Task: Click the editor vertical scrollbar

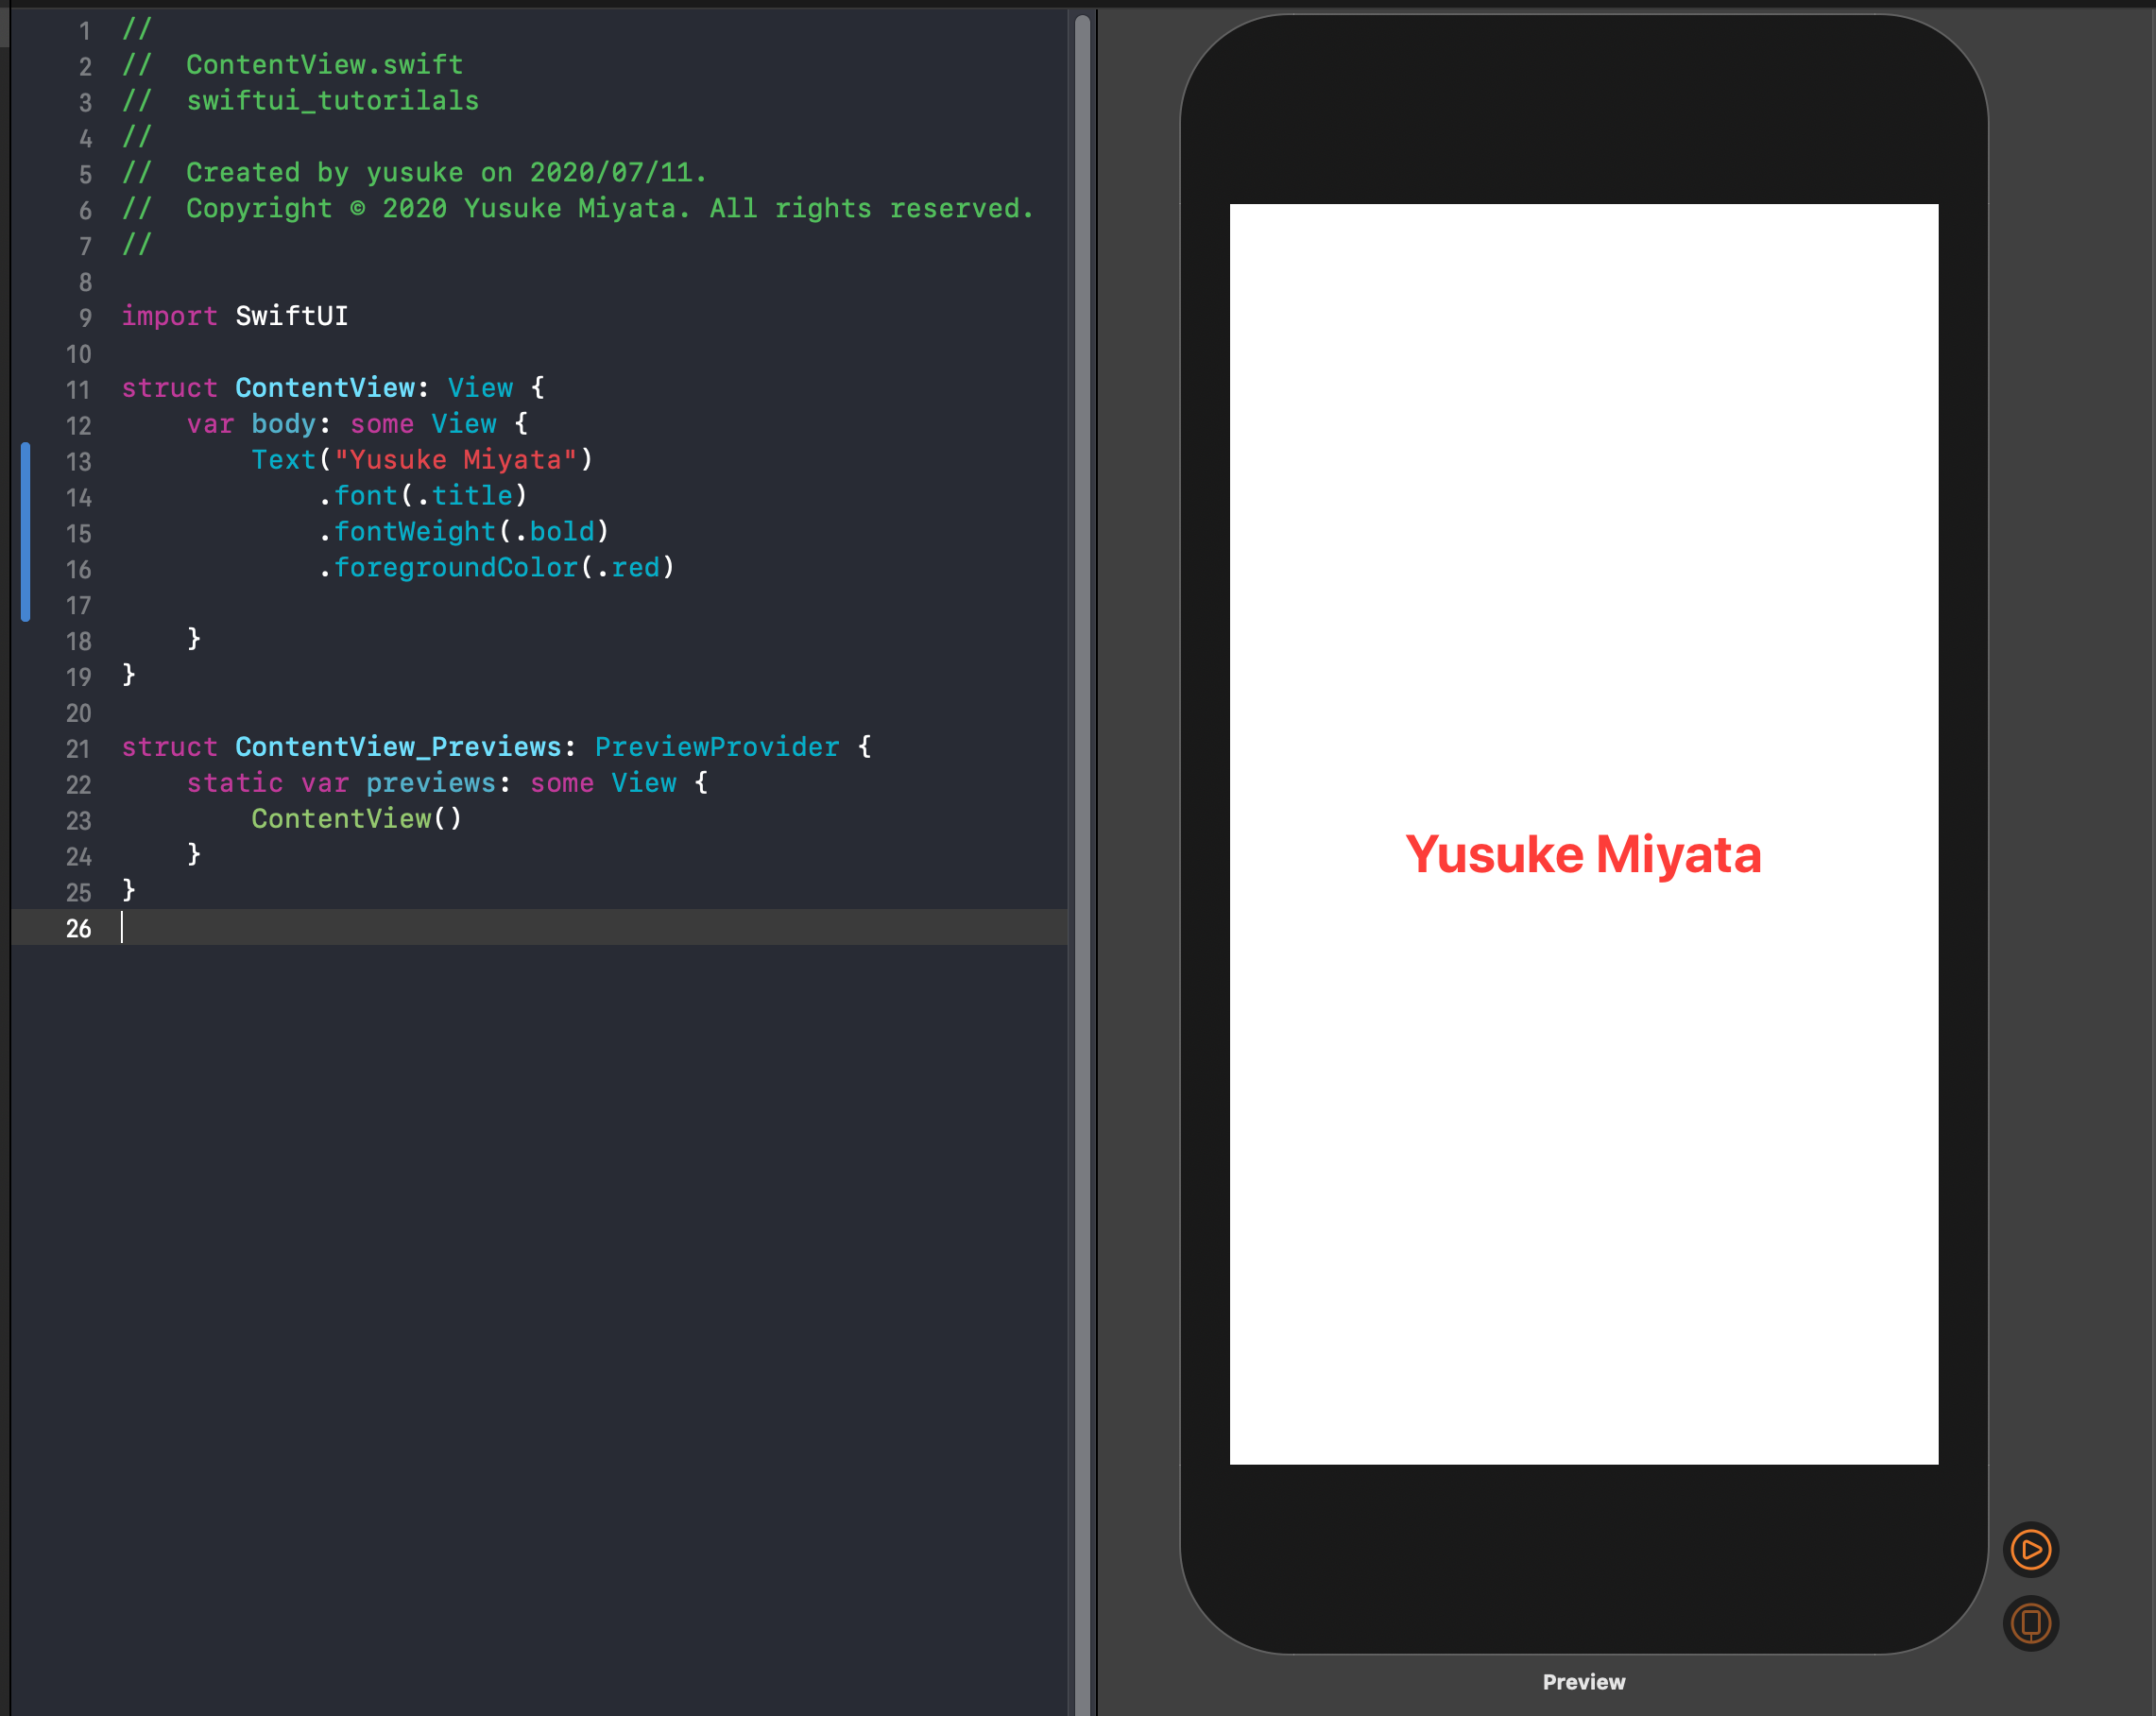Action: (1082, 860)
